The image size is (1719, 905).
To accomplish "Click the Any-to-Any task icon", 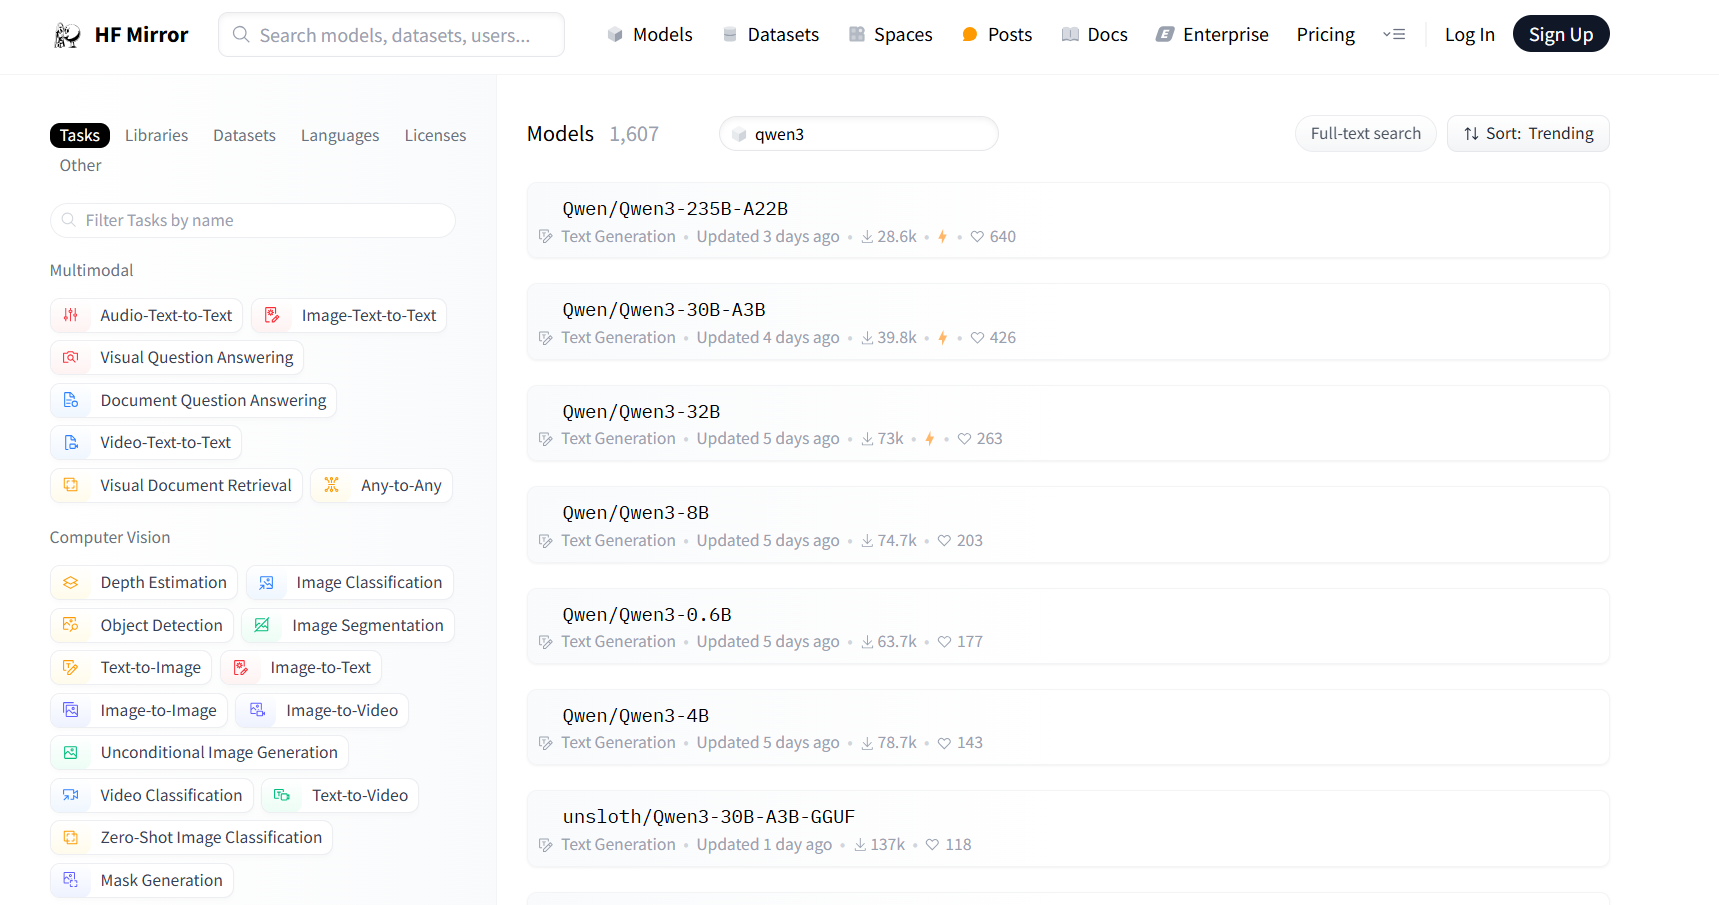I will [332, 485].
